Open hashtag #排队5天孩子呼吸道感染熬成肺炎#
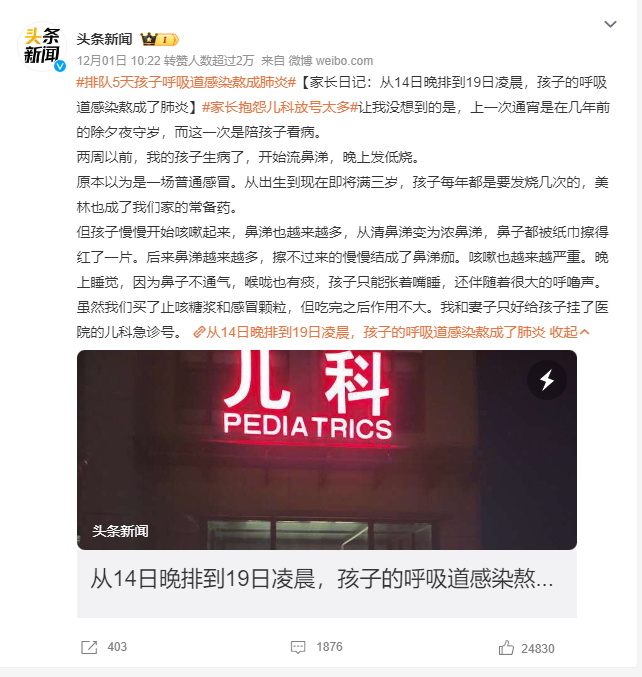Screen dimensions: 642x677 pyautogui.click(x=186, y=82)
